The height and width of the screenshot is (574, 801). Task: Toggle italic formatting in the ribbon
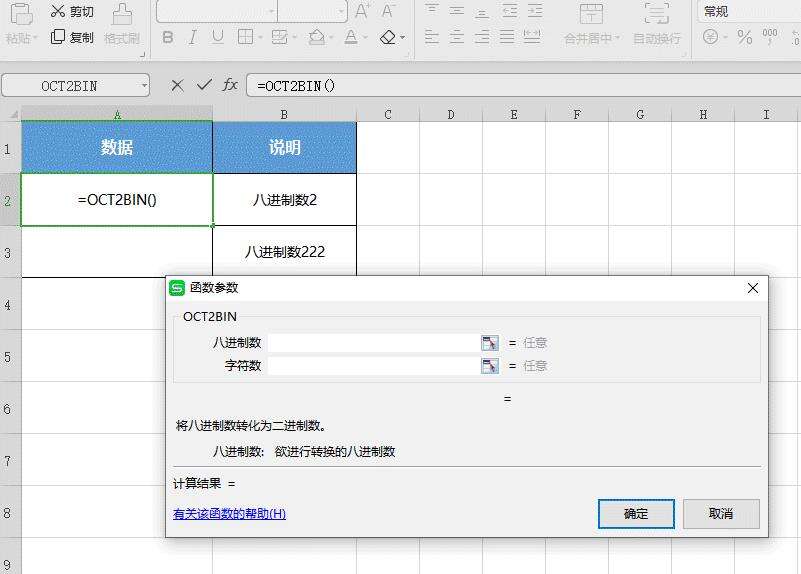coord(191,37)
